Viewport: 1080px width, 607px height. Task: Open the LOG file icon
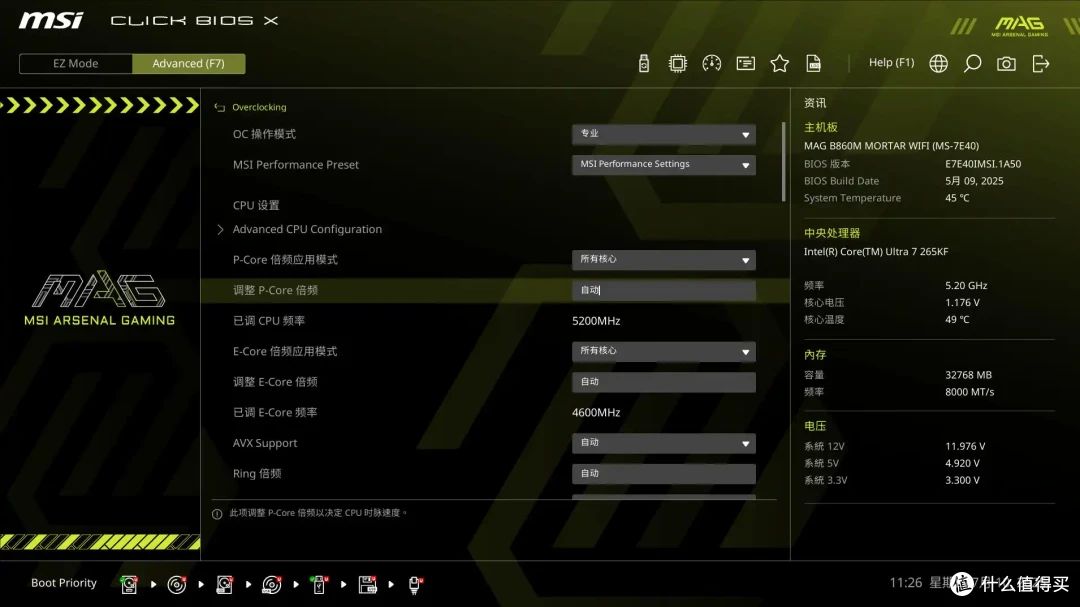[x=813, y=63]
